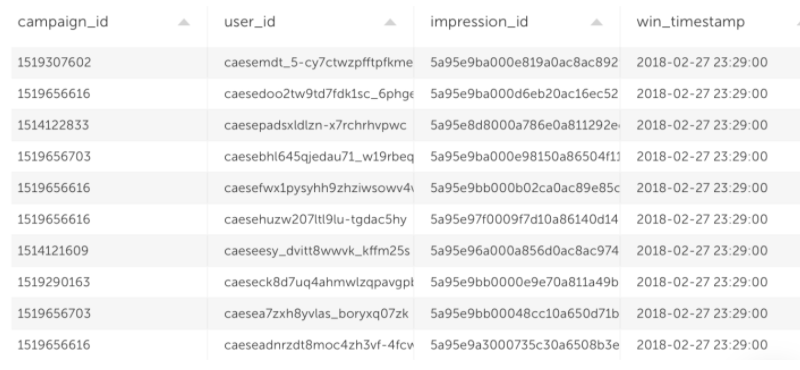Click campaign_id cell 1514121609
Viewport: 800px width, 370px height.
tap(53, 251)
